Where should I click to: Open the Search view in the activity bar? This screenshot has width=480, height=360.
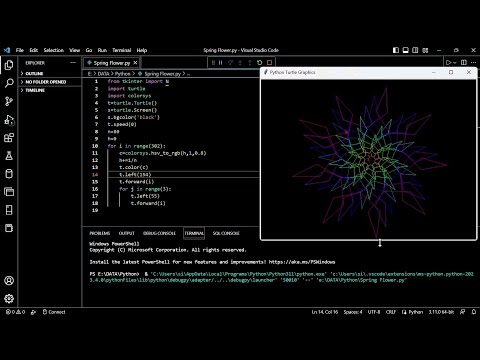pyautogui.click(x=9, y=83)
